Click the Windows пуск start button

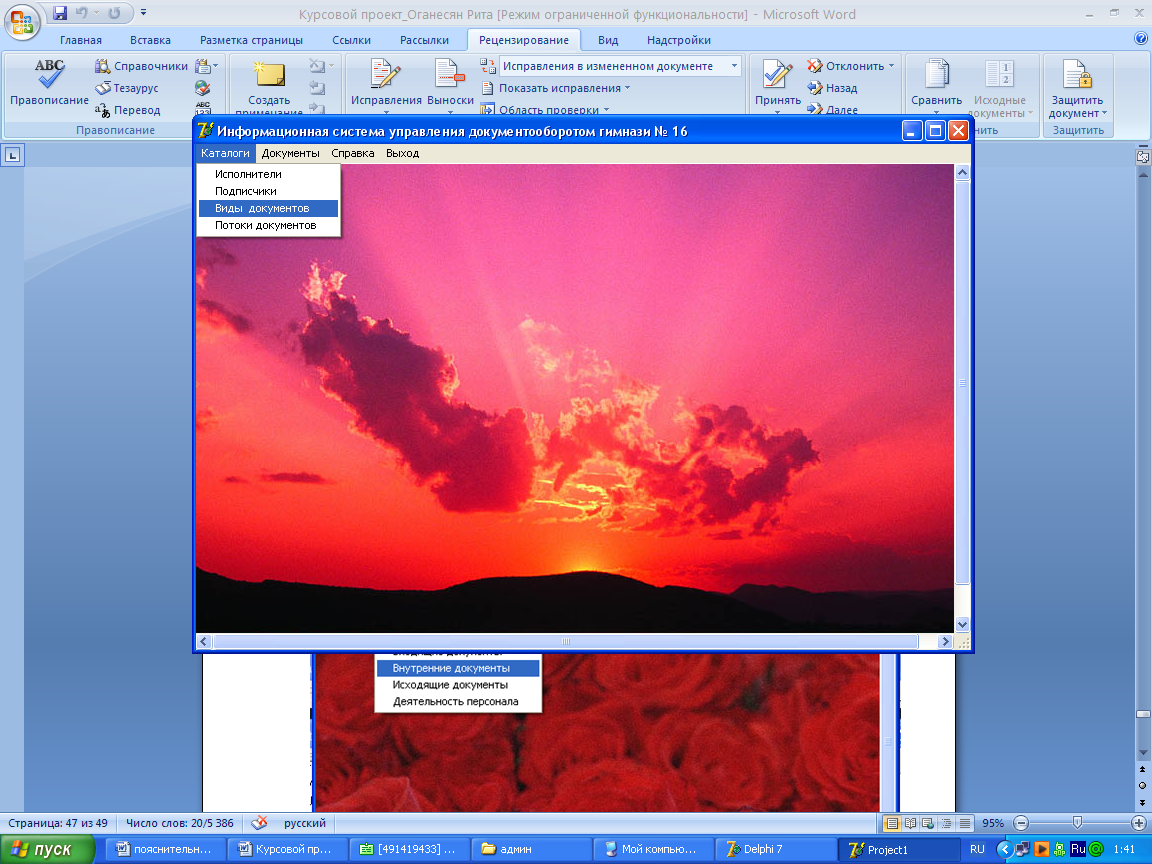(x=47, y=849)
